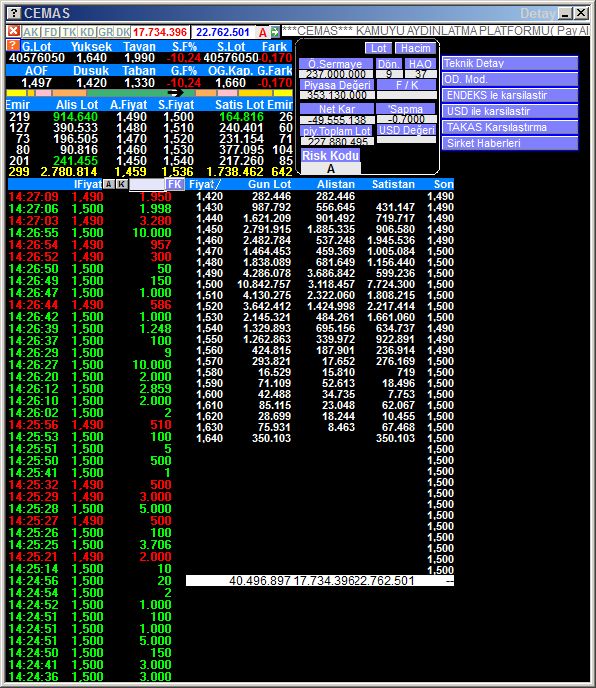This screenshot has height=688, width=596.
Task: Select the AK toolbar tab
Action: click(31, 32)
